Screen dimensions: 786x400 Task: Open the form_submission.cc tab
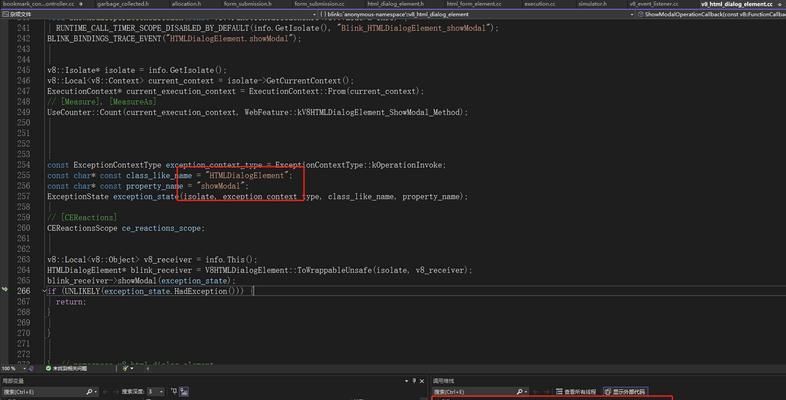319,4
